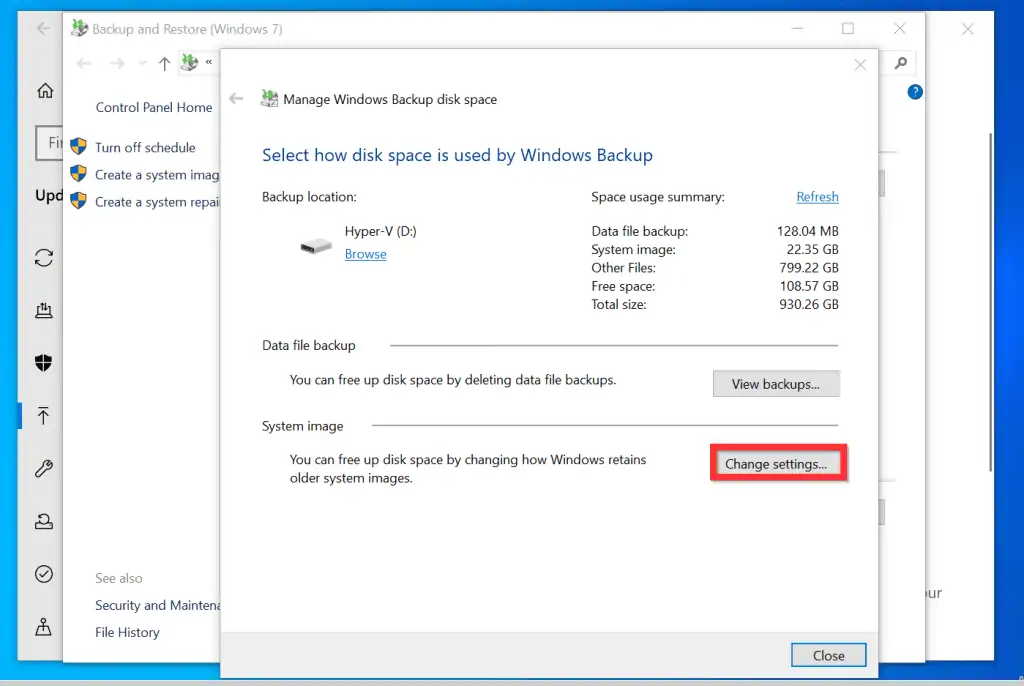Select the Windows Security shield icon

[x=44, y=362]
